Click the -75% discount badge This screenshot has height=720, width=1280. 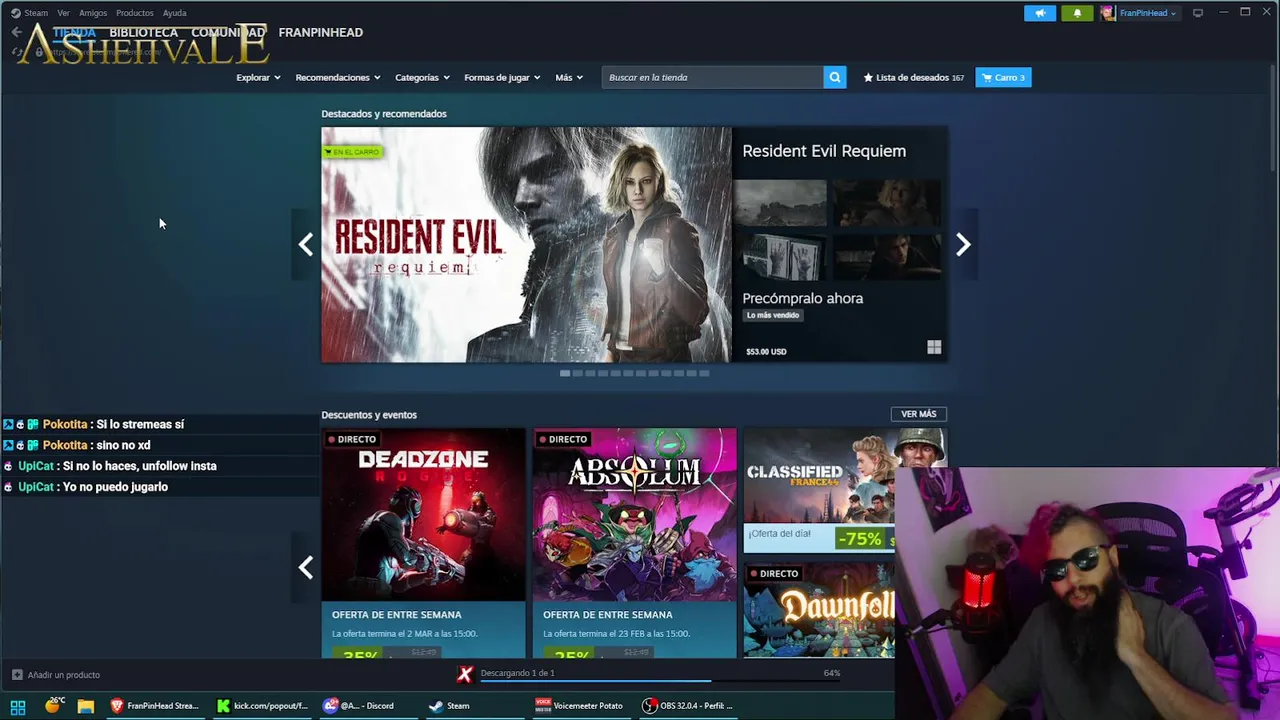click(x=862, y=539)
